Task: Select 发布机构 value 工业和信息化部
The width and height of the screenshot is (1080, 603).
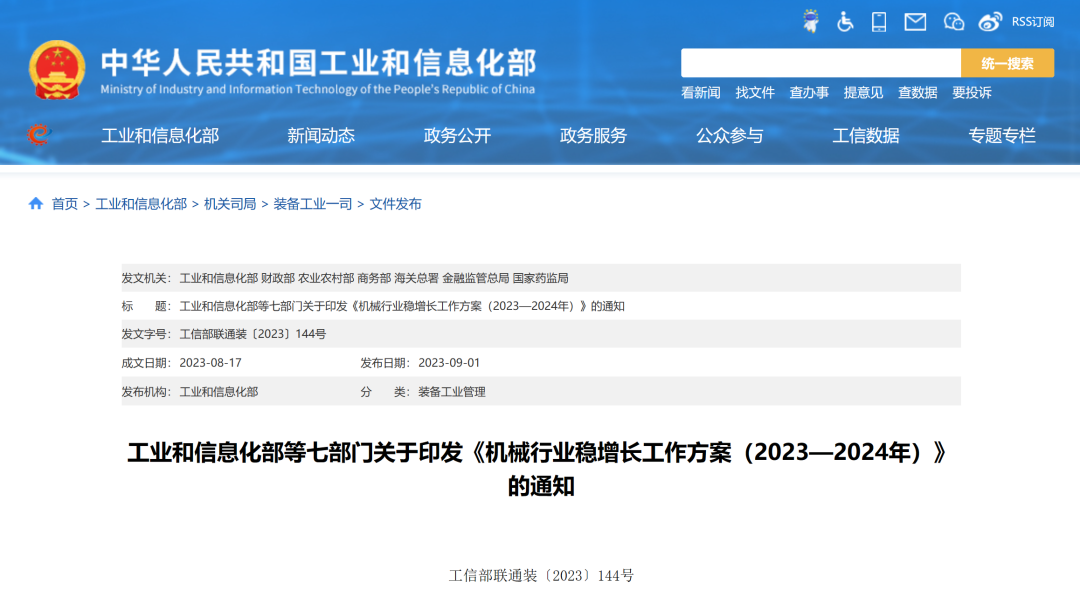Action: click(219, 391)
